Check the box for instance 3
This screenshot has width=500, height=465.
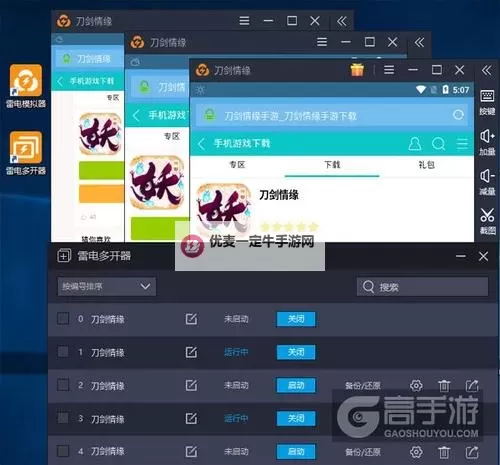63,418
